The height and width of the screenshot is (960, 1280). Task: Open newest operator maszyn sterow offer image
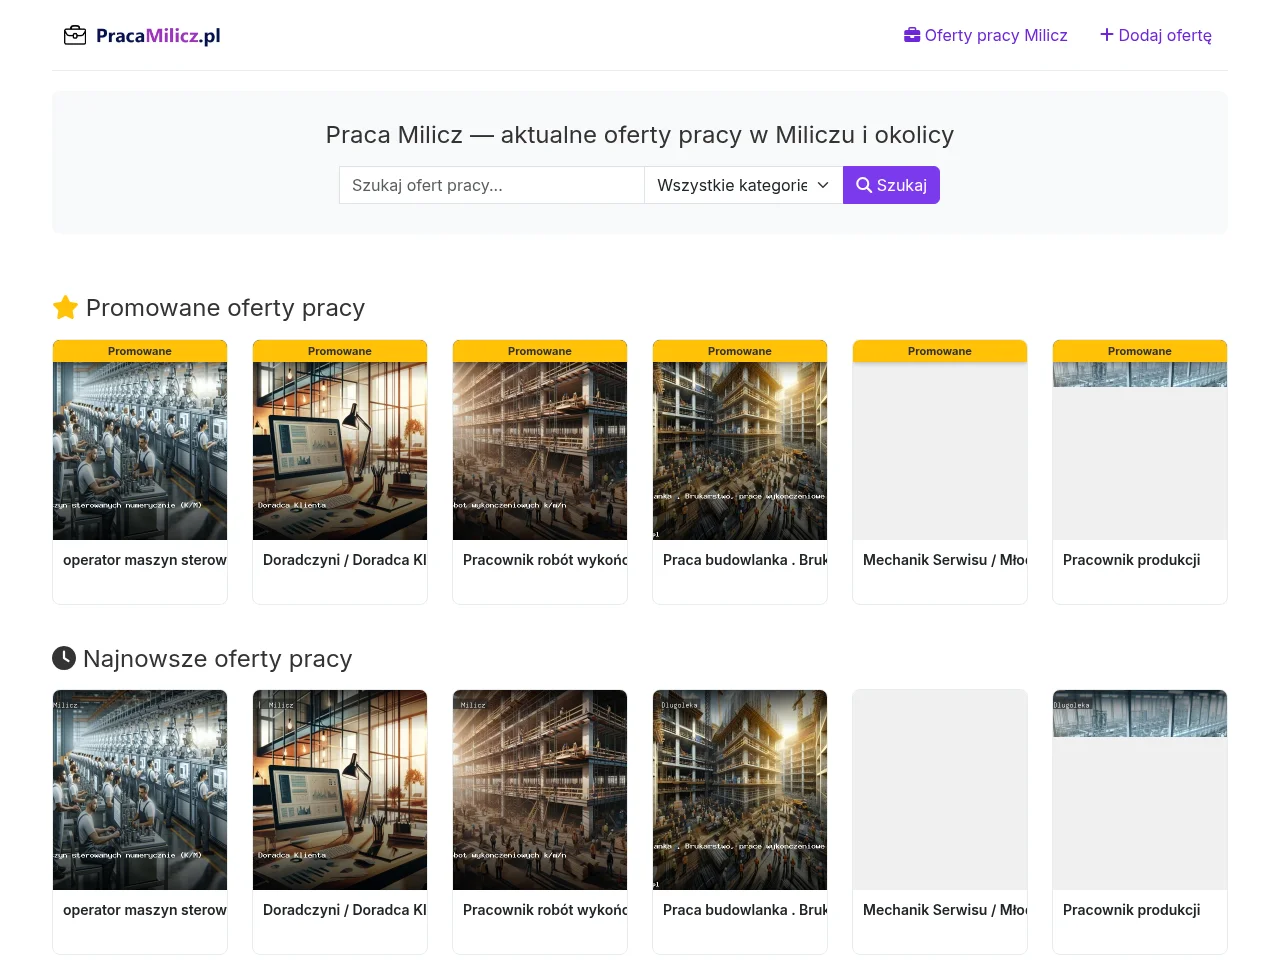coord(140,790)
